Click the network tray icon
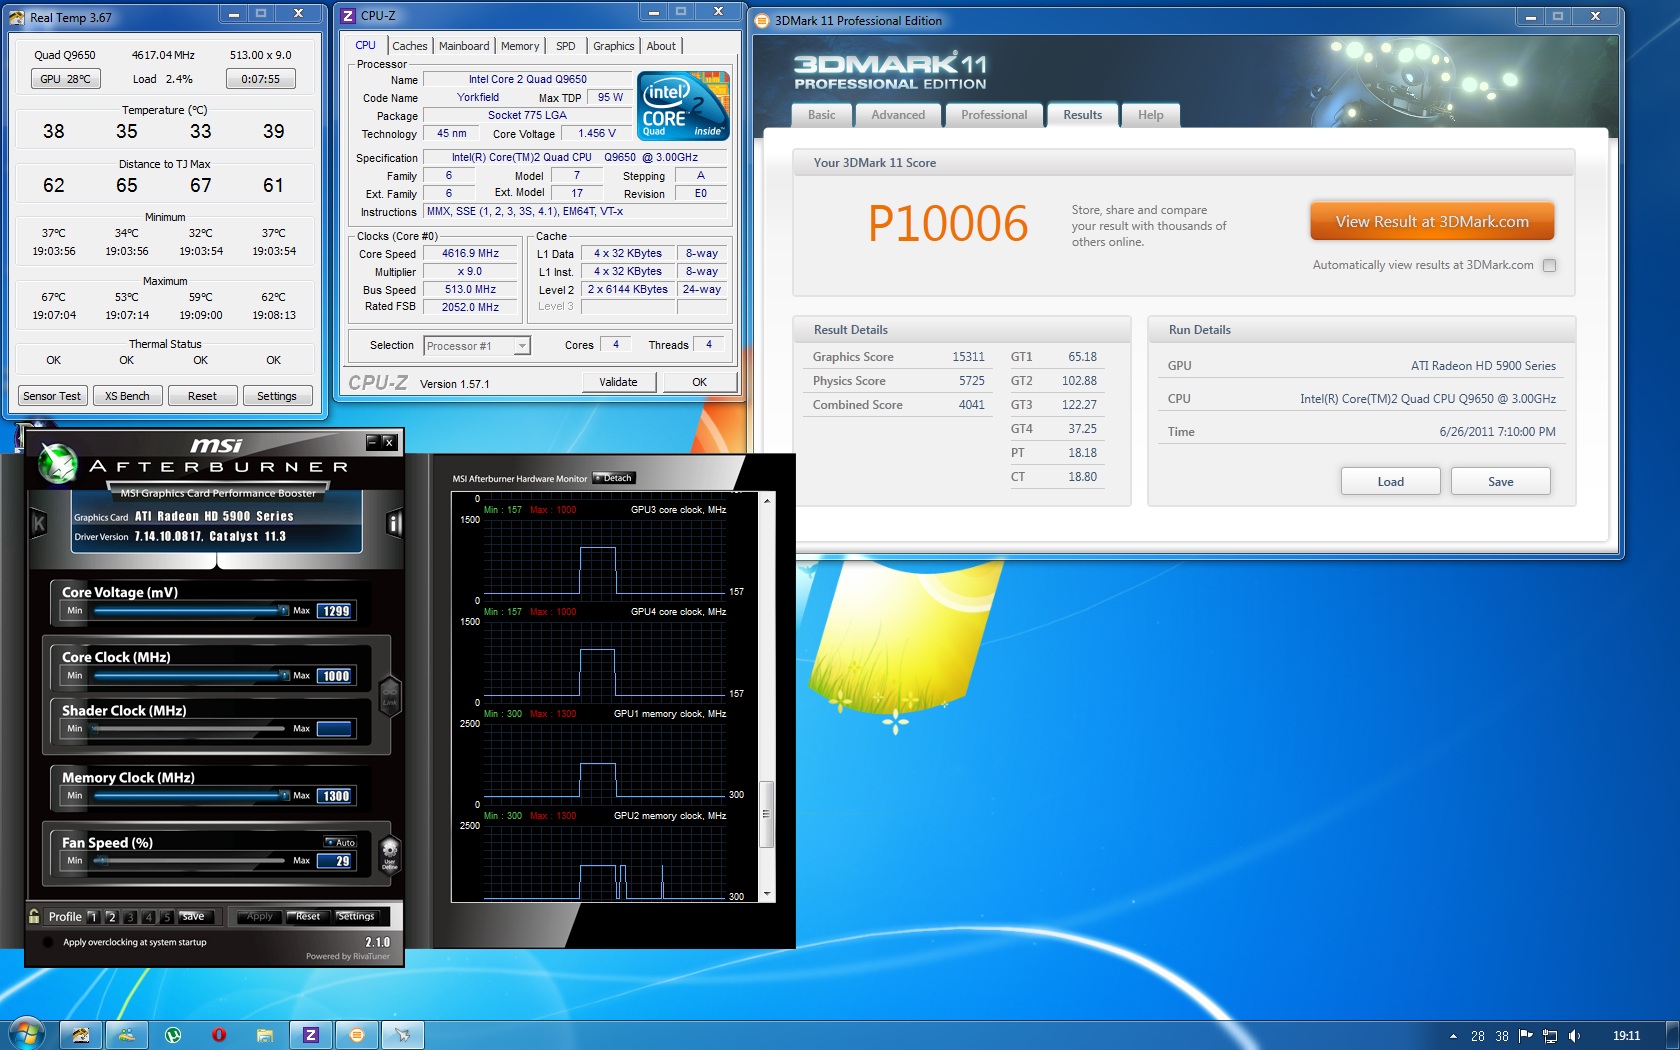This screenshot has width=1680, height=1050. pyautogui.click(x=1550, y=1036)
